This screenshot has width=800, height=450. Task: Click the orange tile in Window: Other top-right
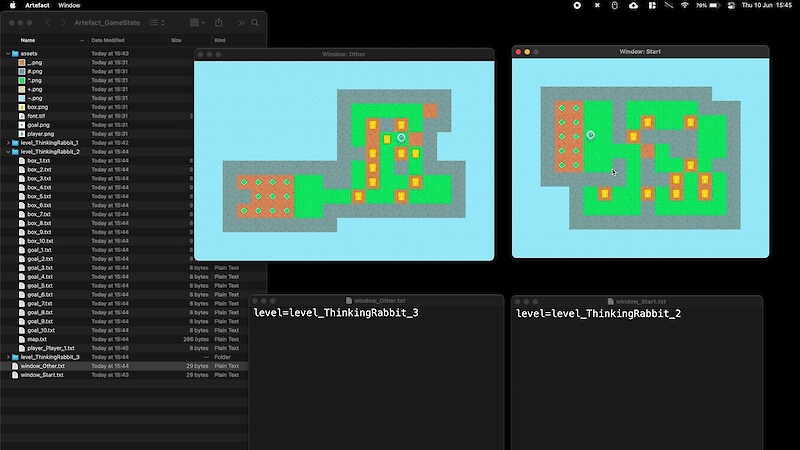pos(430,111)
